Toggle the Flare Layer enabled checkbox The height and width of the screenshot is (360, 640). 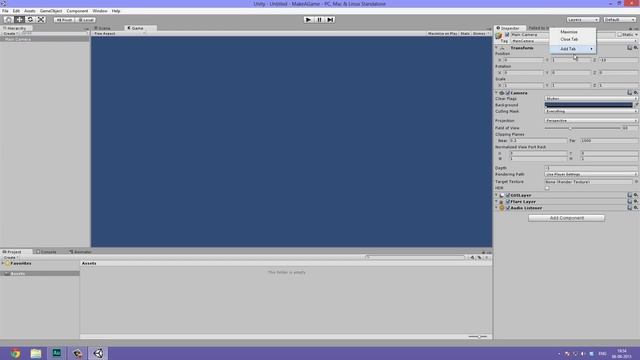coord(508,202)
